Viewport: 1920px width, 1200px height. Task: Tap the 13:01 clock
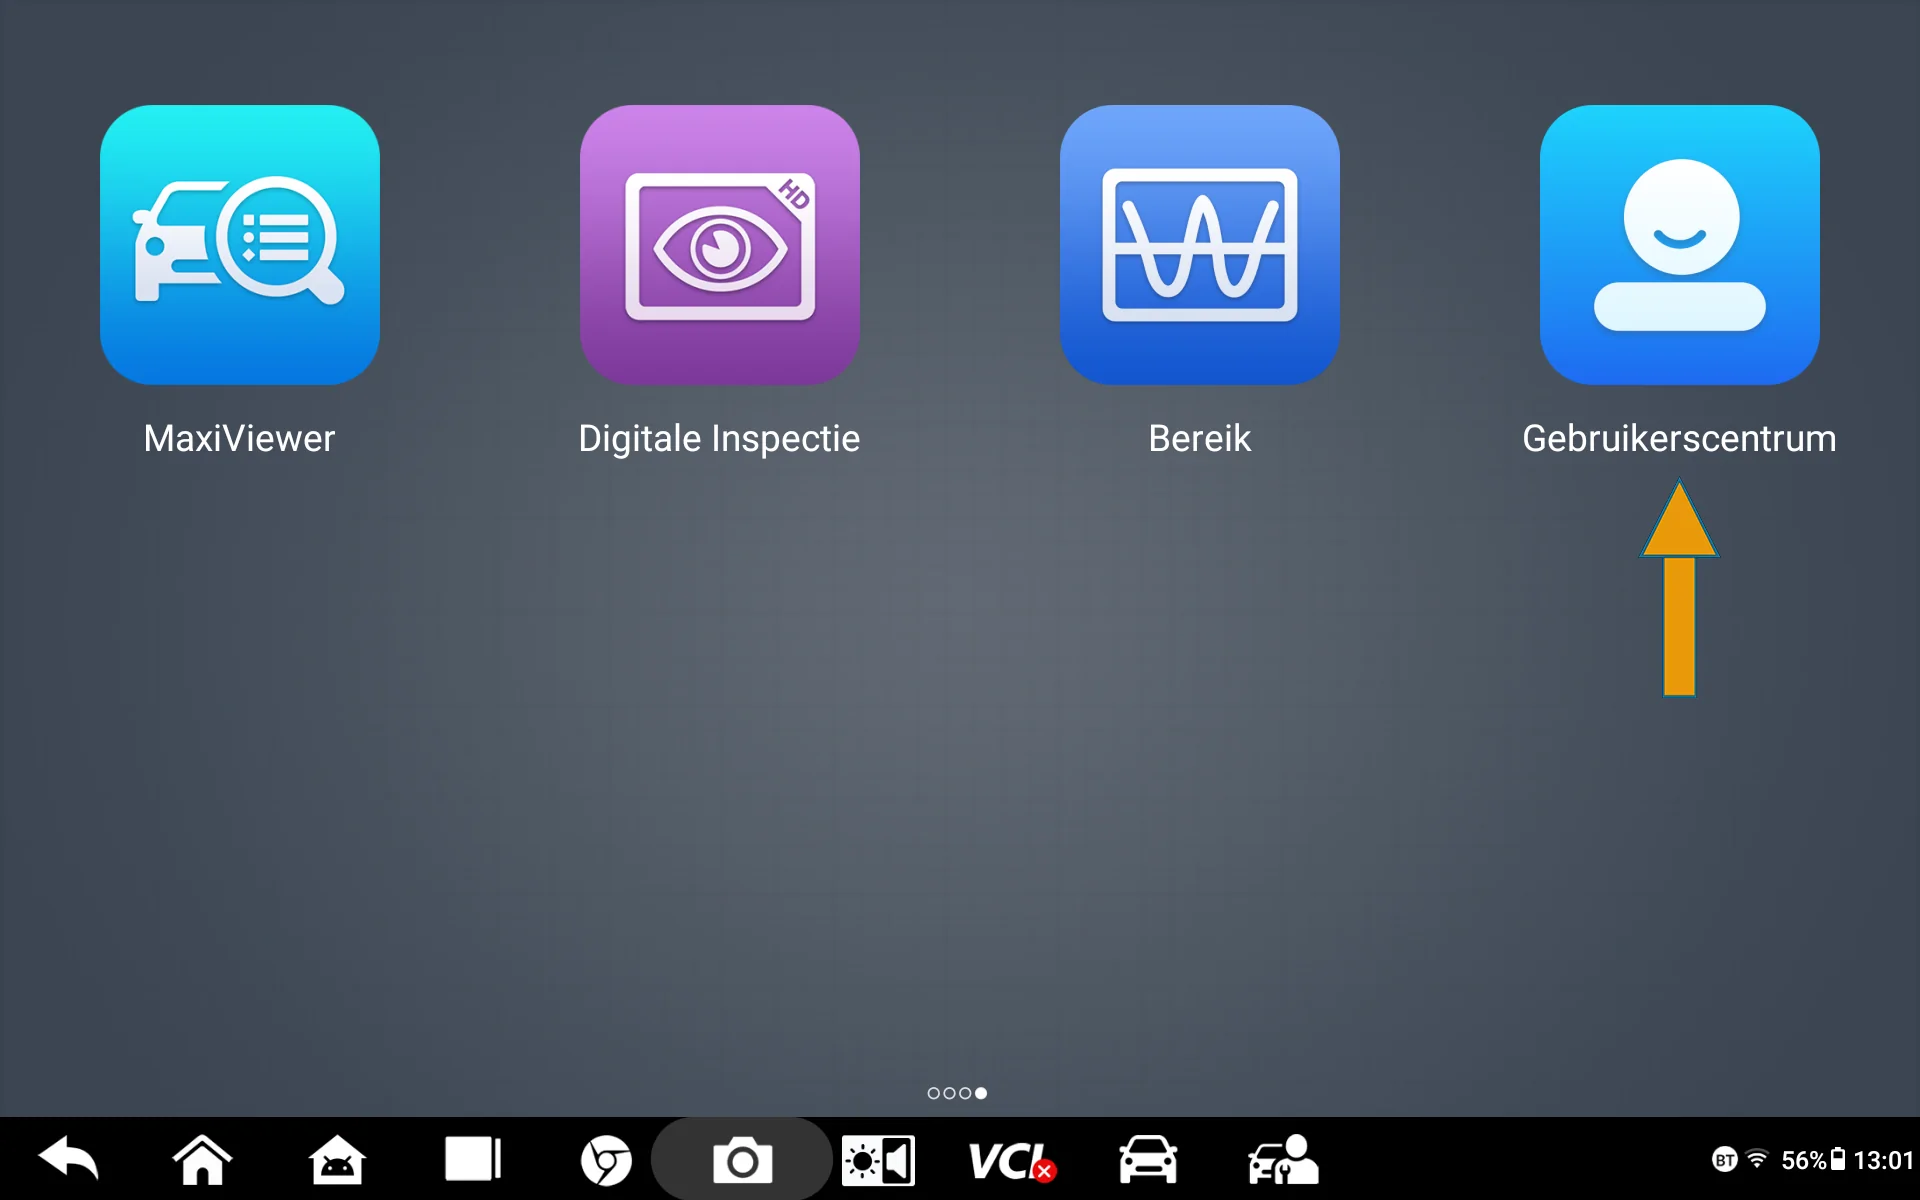click(1883, 1160)
